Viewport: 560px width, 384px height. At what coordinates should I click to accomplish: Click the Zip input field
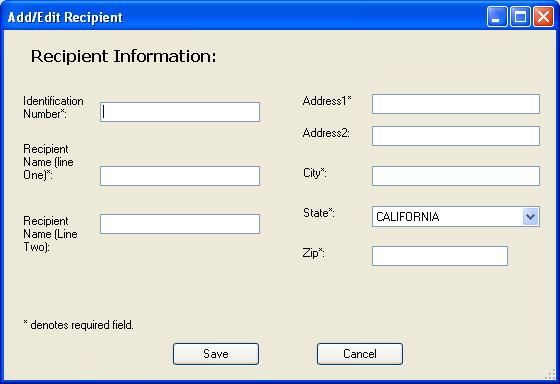click(x=440, y=256)
